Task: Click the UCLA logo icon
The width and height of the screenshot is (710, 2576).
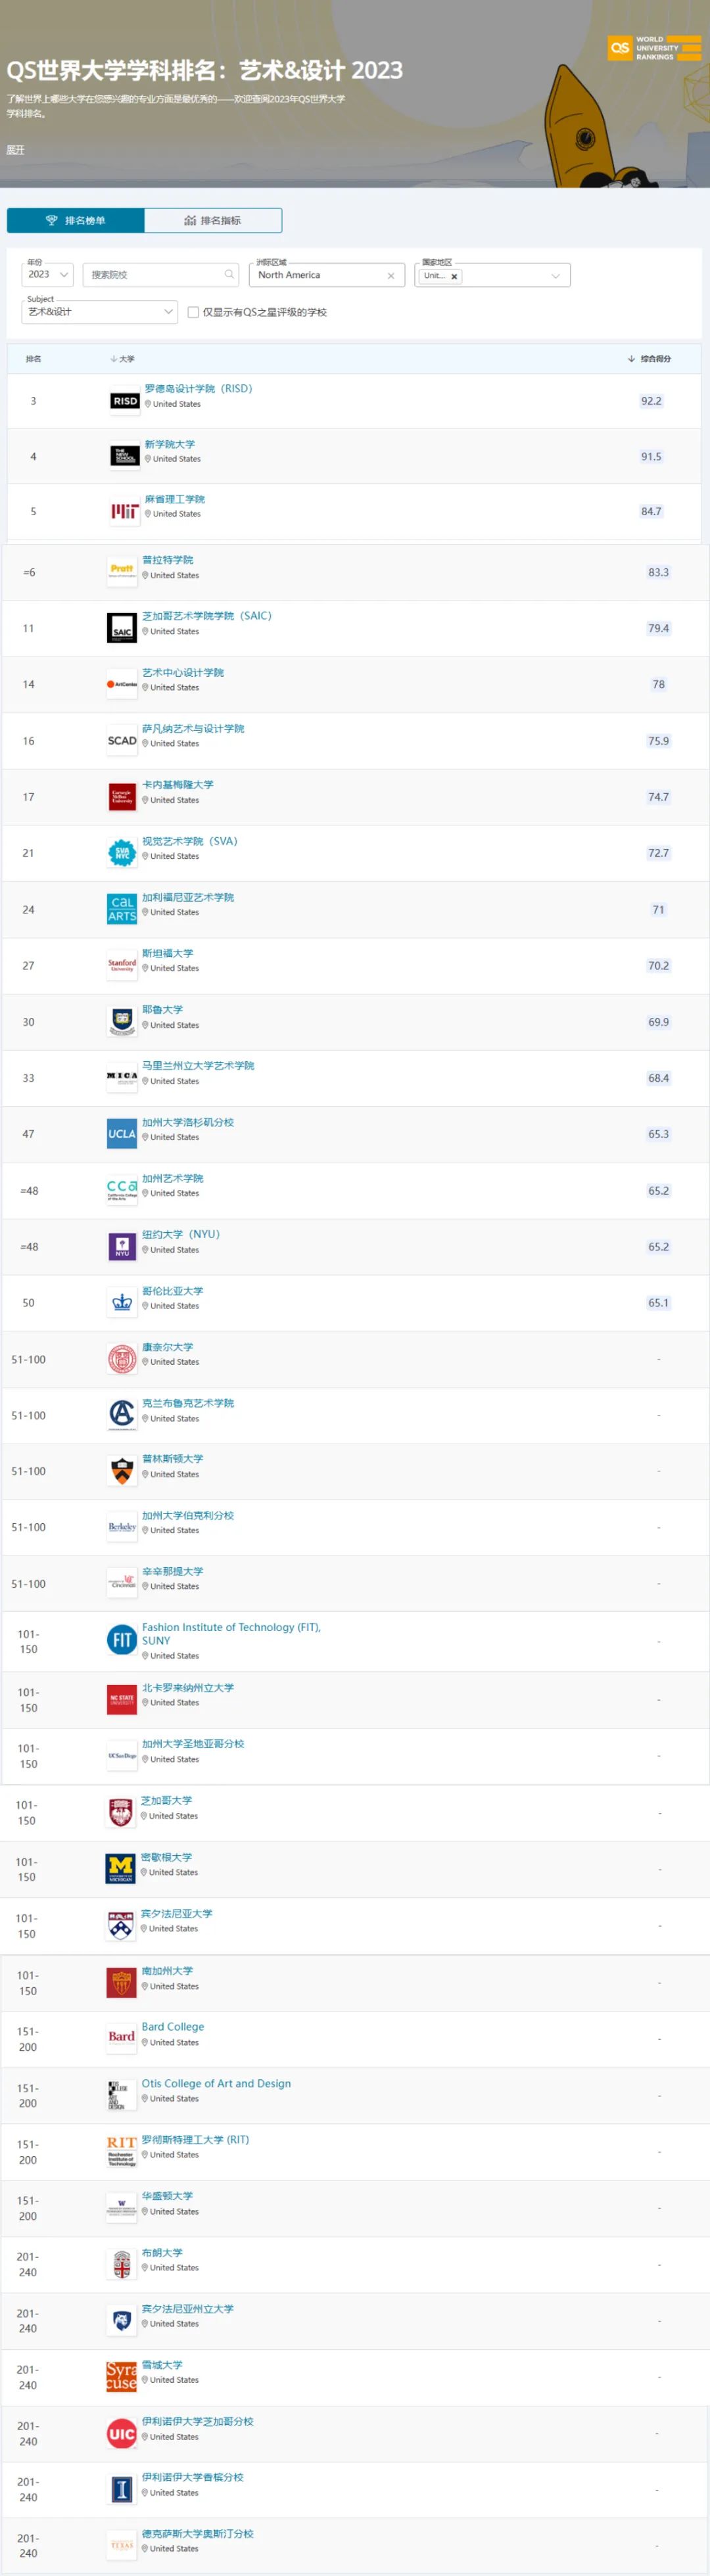Action: click(x=122, y=1134)
